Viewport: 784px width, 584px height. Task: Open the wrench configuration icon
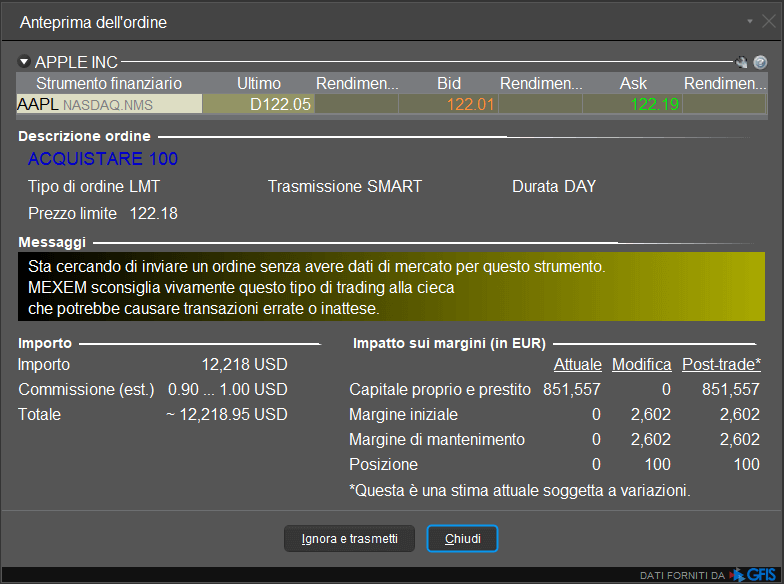[x=742, y=62]
